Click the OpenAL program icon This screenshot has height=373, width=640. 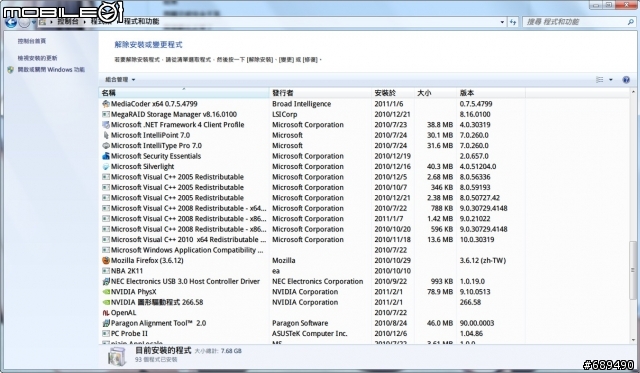click(x=106, y=313)
